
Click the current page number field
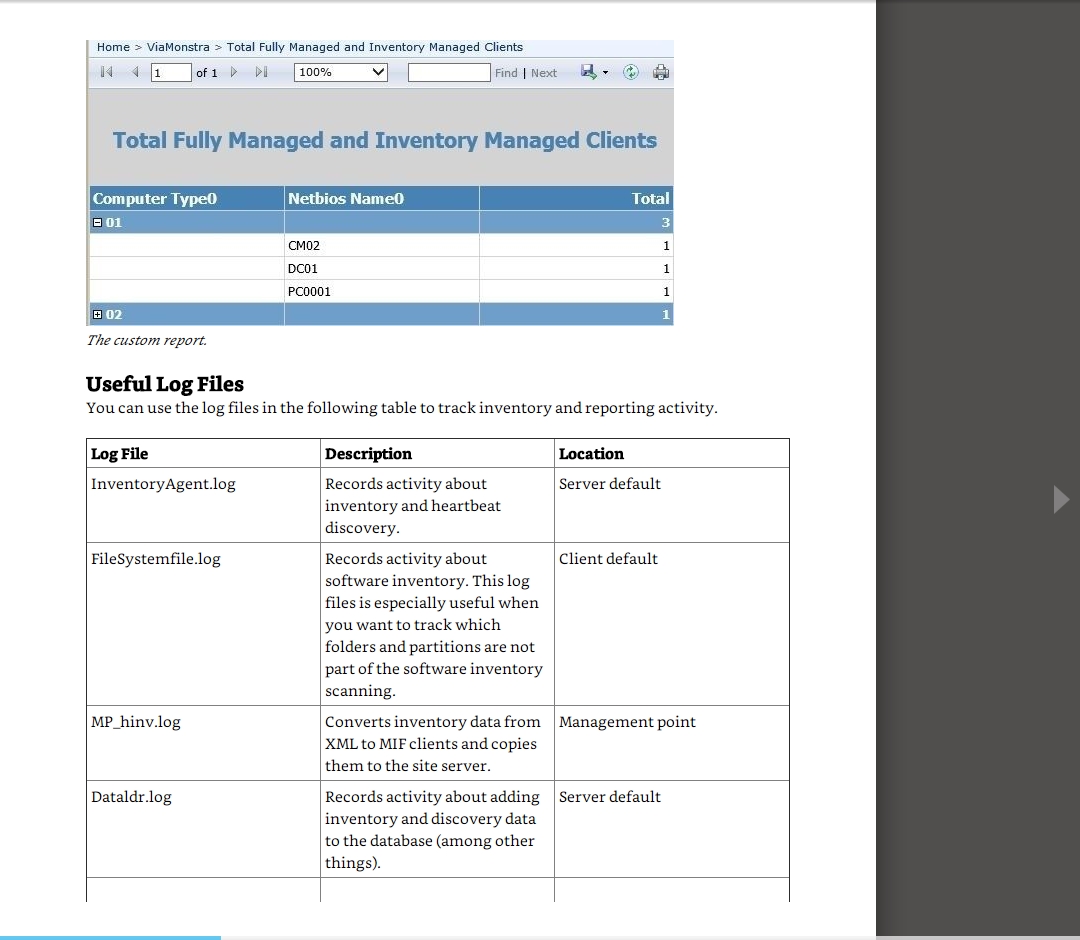170,72
